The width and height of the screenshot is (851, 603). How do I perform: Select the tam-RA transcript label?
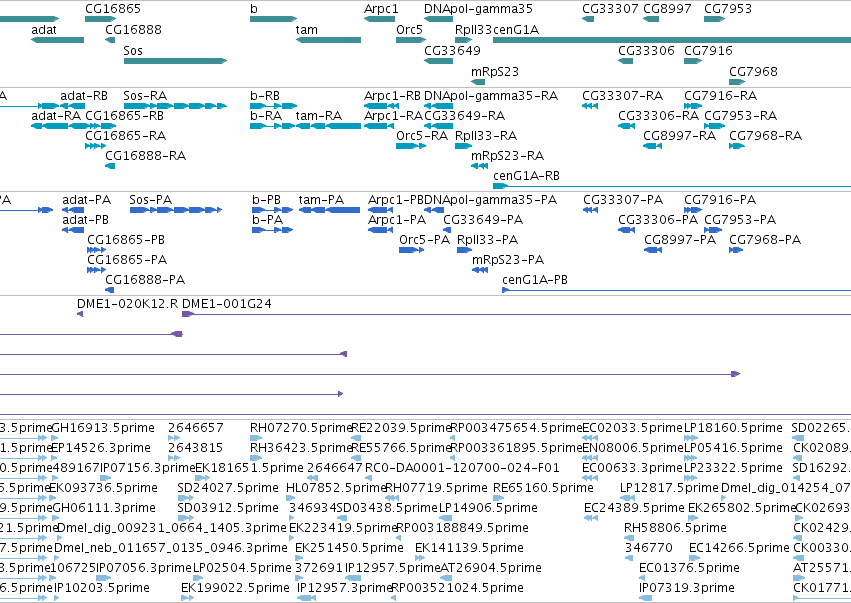(x=319, y=116)
